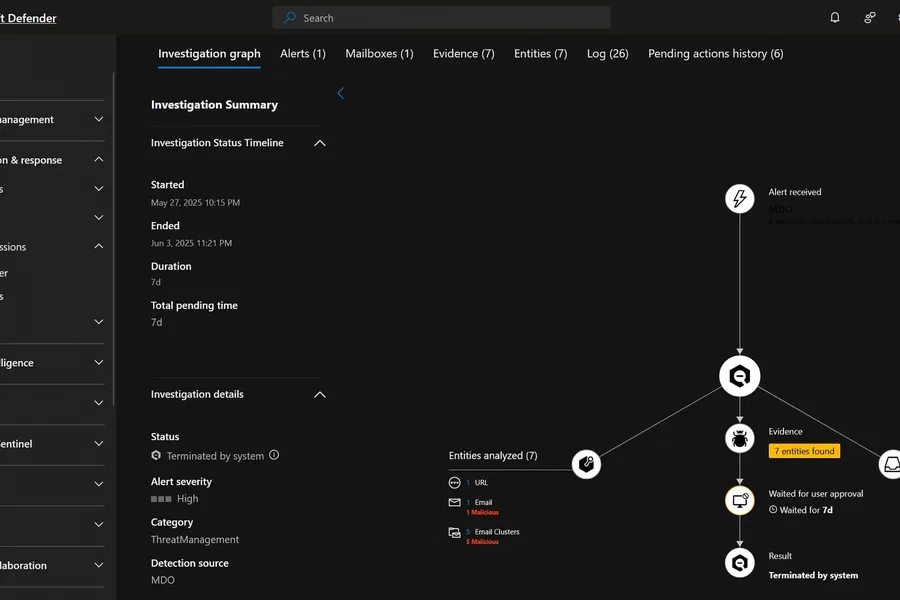Select the Alert received lightning node
The image size is (900, 600).
pos(739,199)
